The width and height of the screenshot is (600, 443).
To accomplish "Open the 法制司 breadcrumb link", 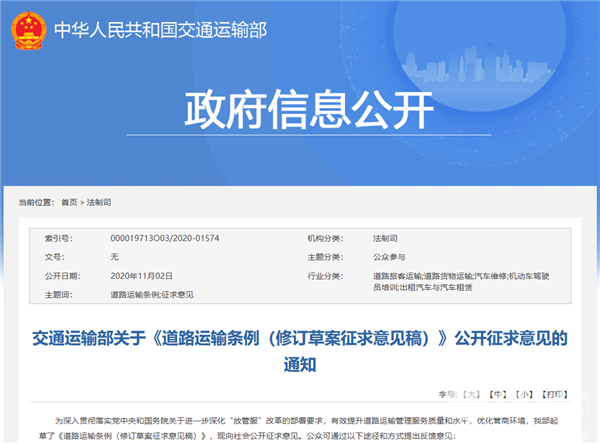I will click(x=100, y=202).
